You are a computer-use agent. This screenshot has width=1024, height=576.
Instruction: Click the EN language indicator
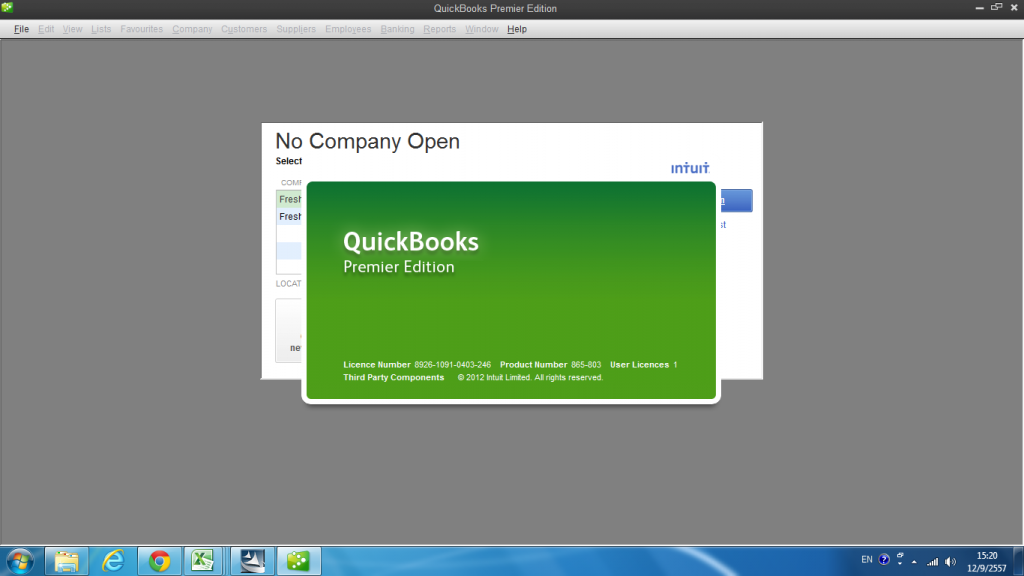pyautogui.click(x=867, y=560)
